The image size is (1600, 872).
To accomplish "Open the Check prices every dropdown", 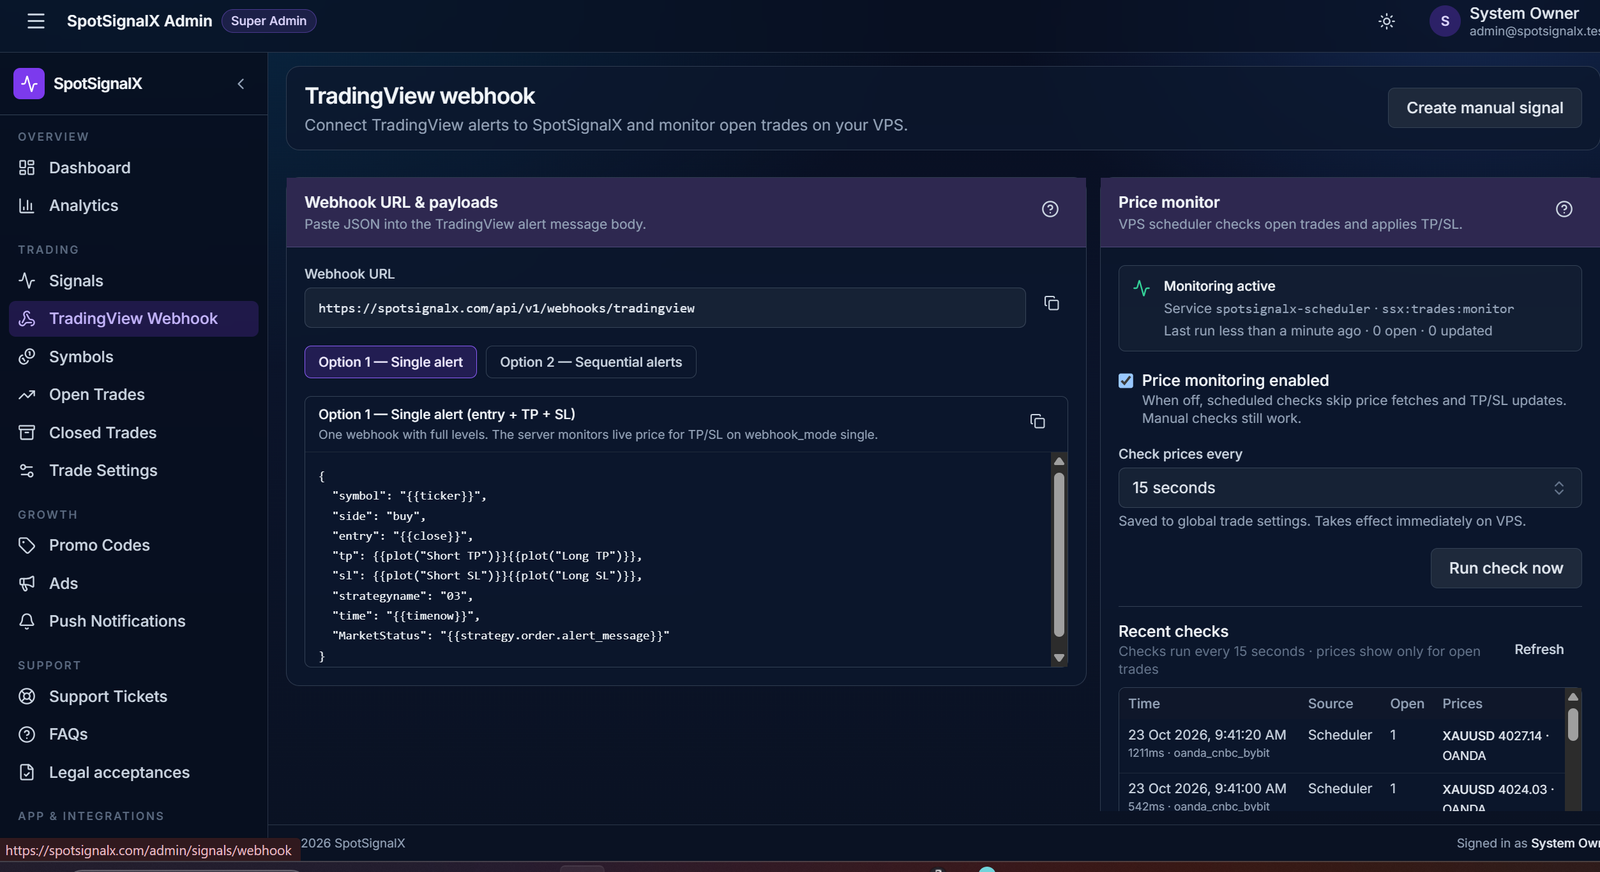I will point(1349,488).
